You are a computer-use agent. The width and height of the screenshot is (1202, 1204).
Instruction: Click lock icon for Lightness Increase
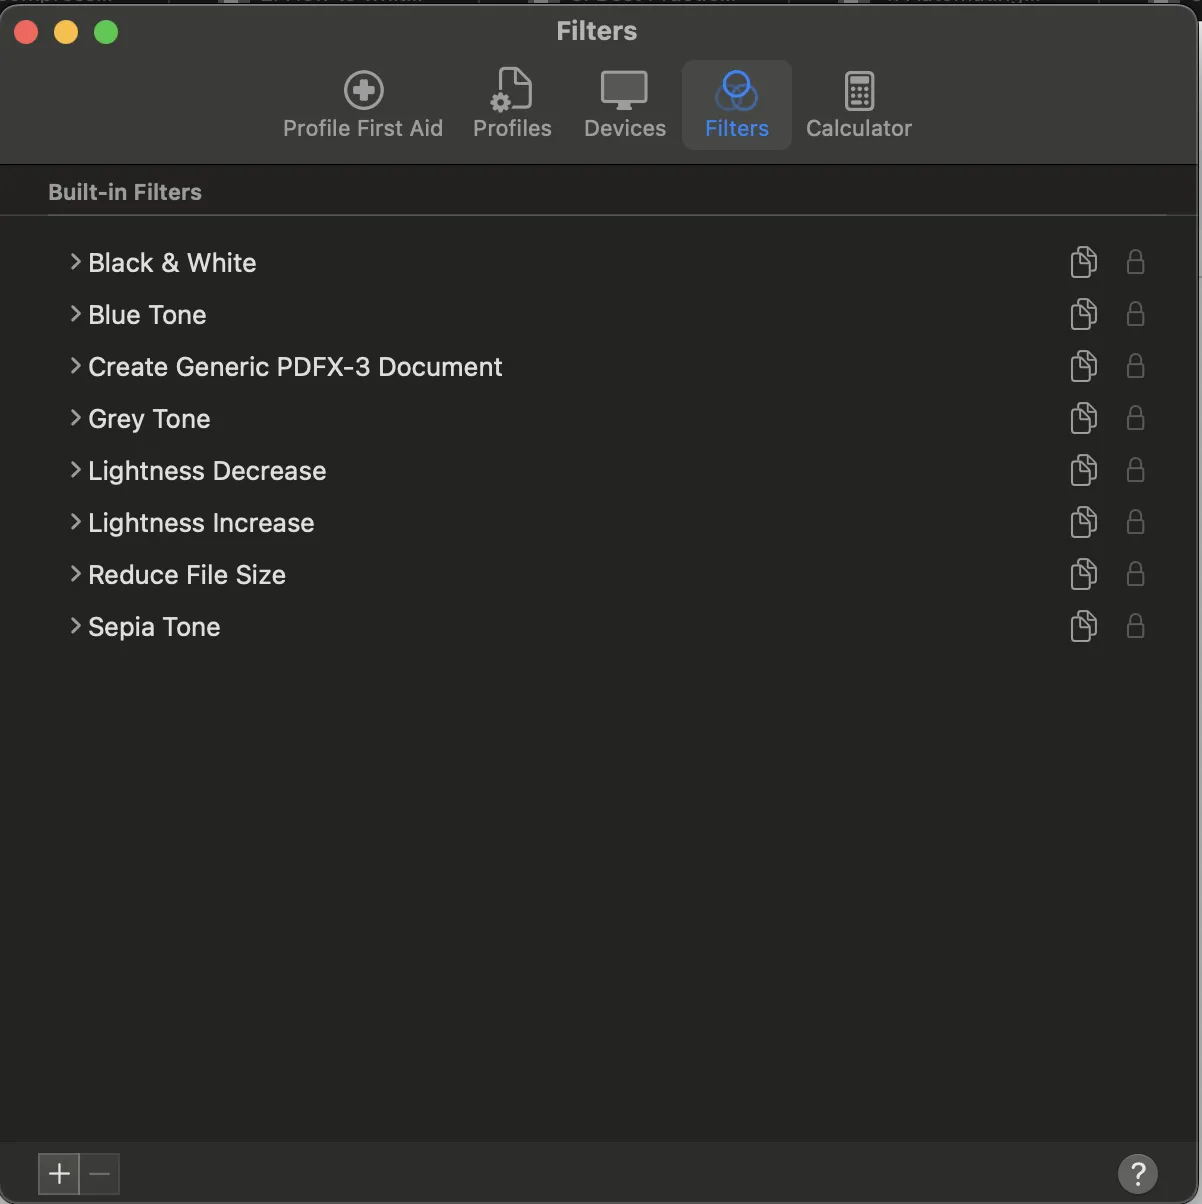click(x=1135, y=522)
